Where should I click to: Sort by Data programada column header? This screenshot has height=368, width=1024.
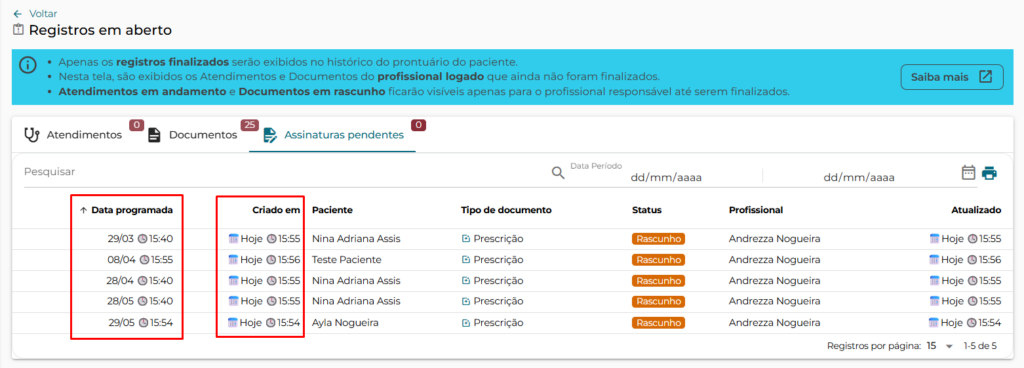point(132,210)
